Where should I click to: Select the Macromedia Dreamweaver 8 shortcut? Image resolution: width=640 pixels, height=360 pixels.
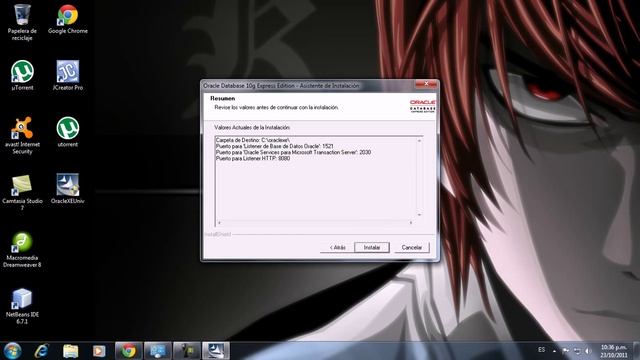point(22,249)
